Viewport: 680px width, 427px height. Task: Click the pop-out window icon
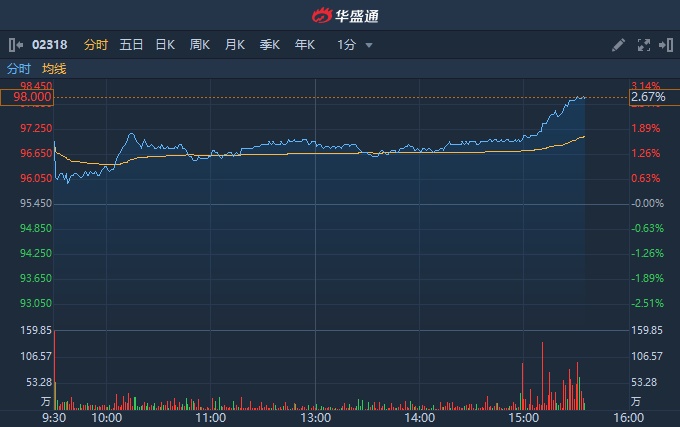(x=665, y=45)
